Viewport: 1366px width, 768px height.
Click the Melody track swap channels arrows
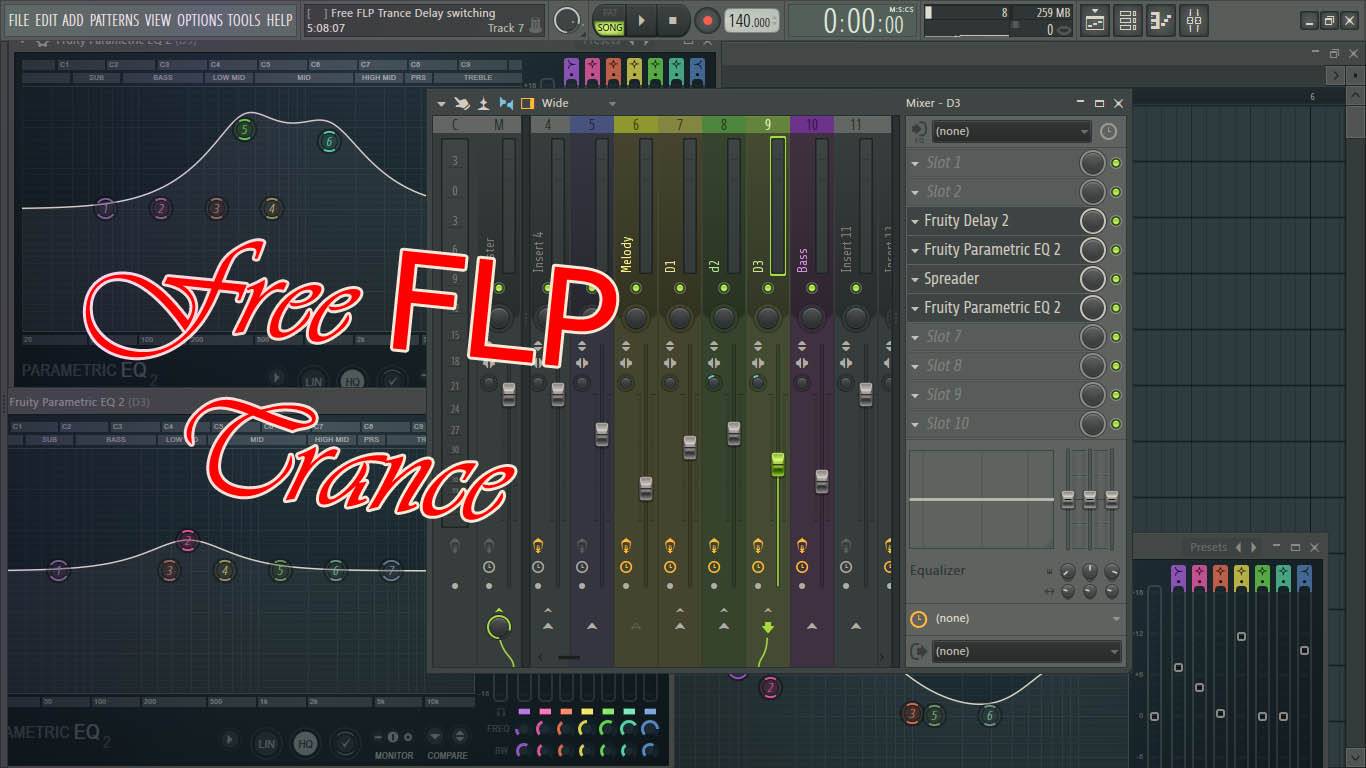coord(626,363)
